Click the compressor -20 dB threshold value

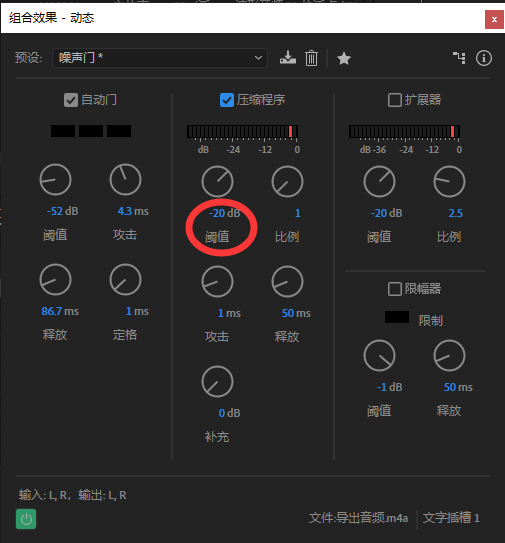click(224, 213)
